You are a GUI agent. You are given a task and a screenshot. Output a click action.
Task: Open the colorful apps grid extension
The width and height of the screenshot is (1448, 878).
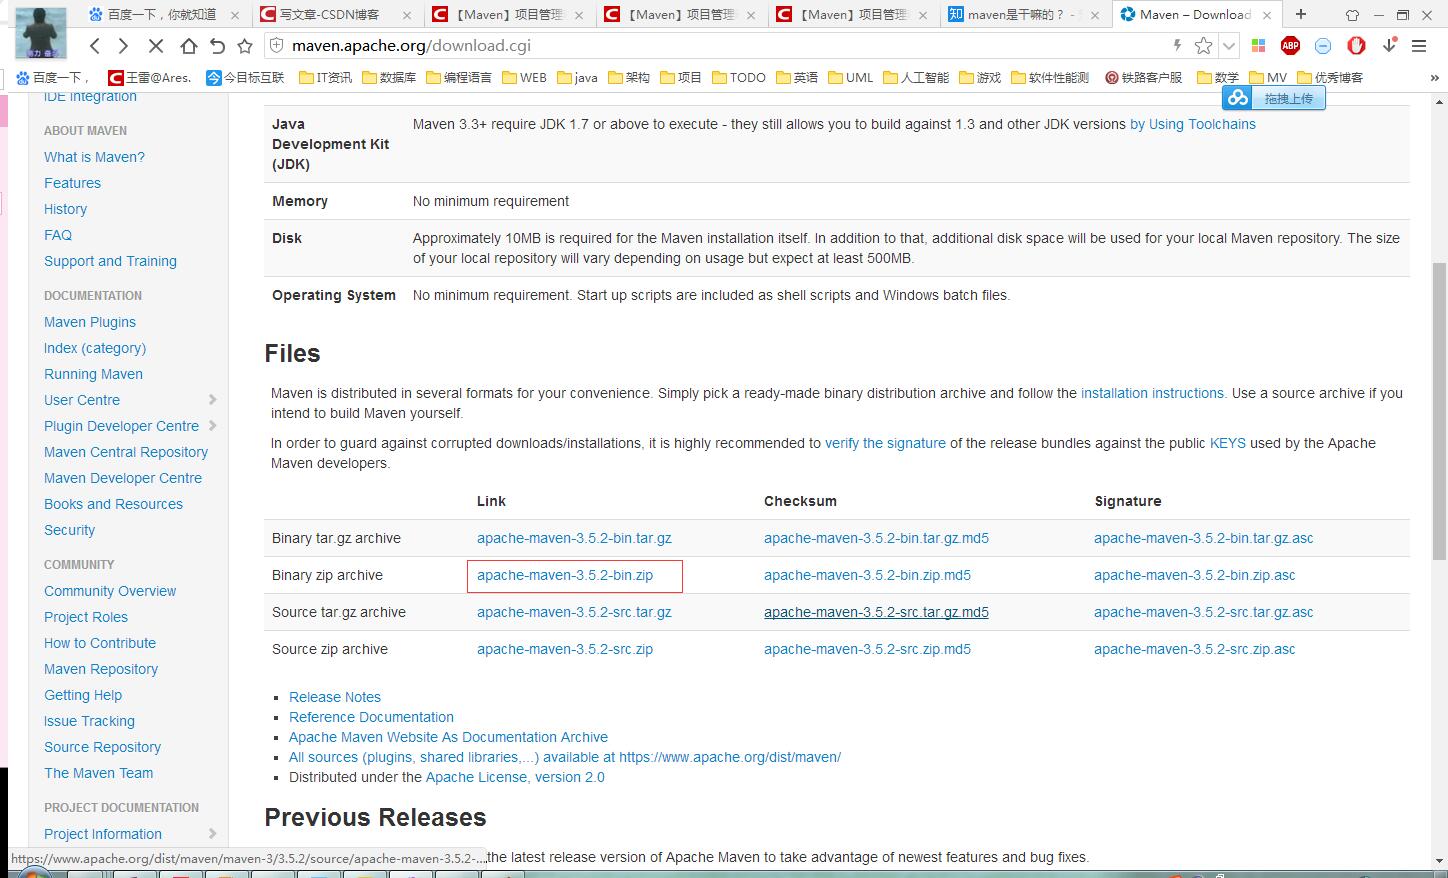[1259, 46]
